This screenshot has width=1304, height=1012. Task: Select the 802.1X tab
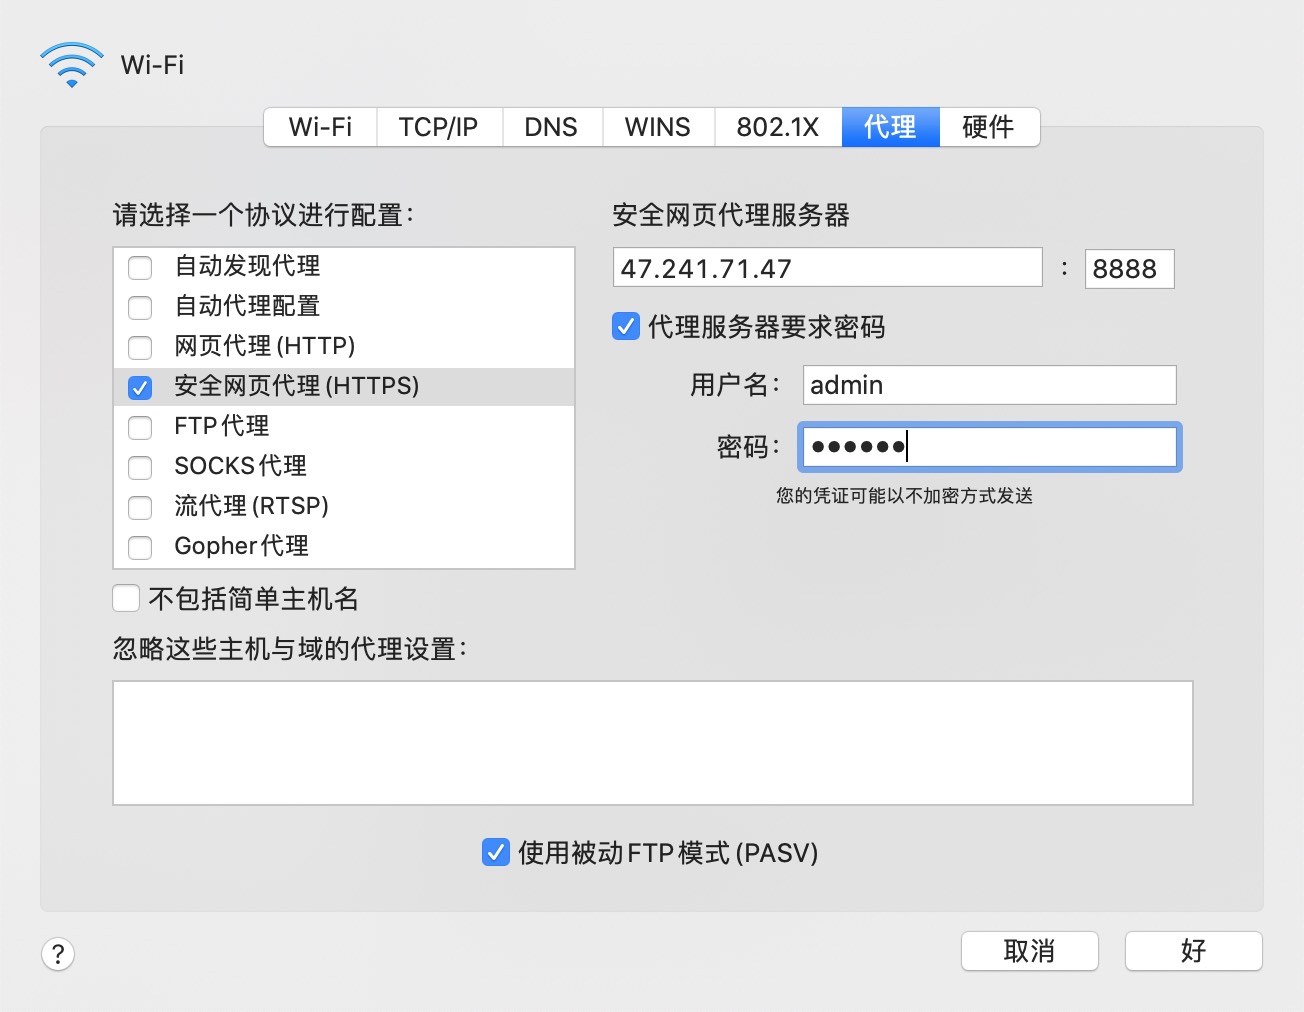778,127
